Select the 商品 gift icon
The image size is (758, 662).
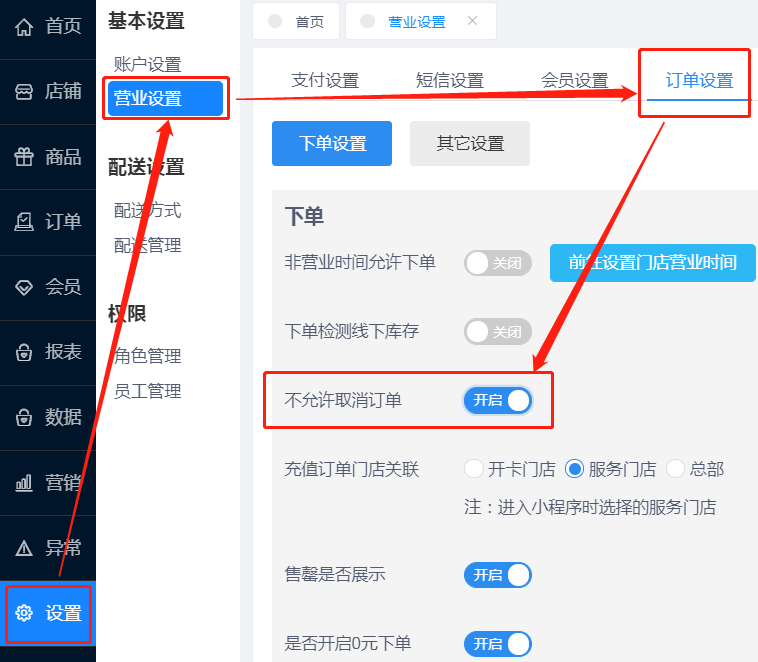click(x=24, y=157)
